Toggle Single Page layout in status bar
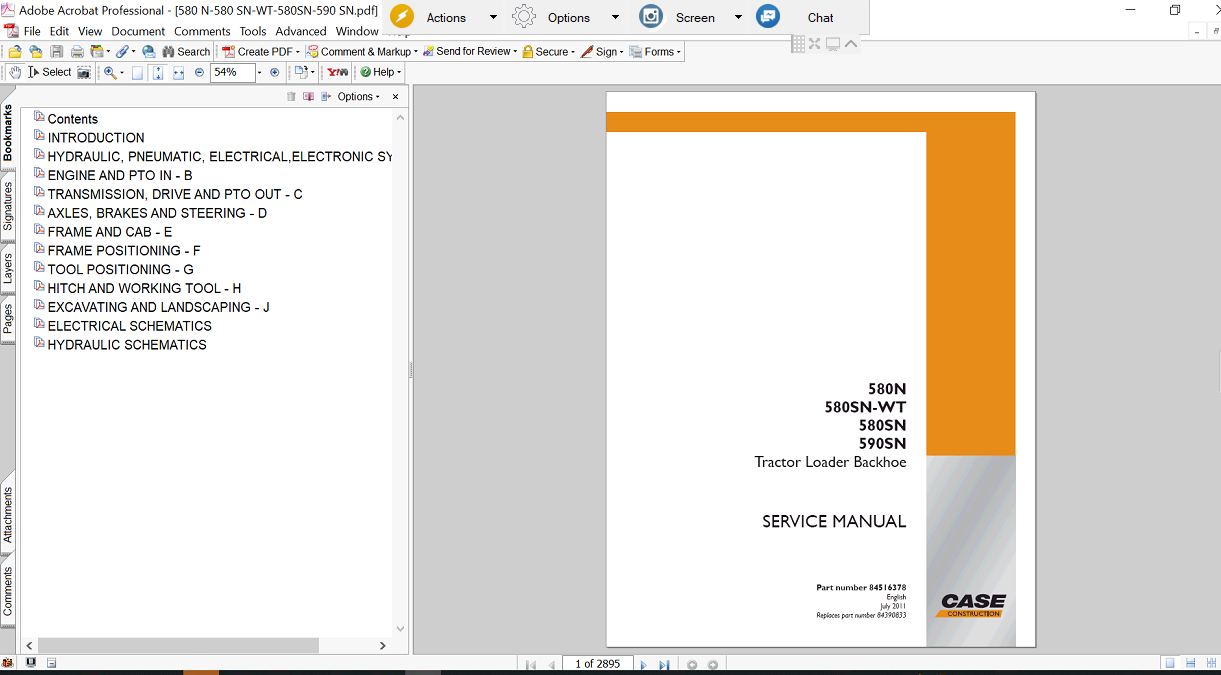Image resolution: width=1221 pixels, height=675 pixels. click(1169, 663)
